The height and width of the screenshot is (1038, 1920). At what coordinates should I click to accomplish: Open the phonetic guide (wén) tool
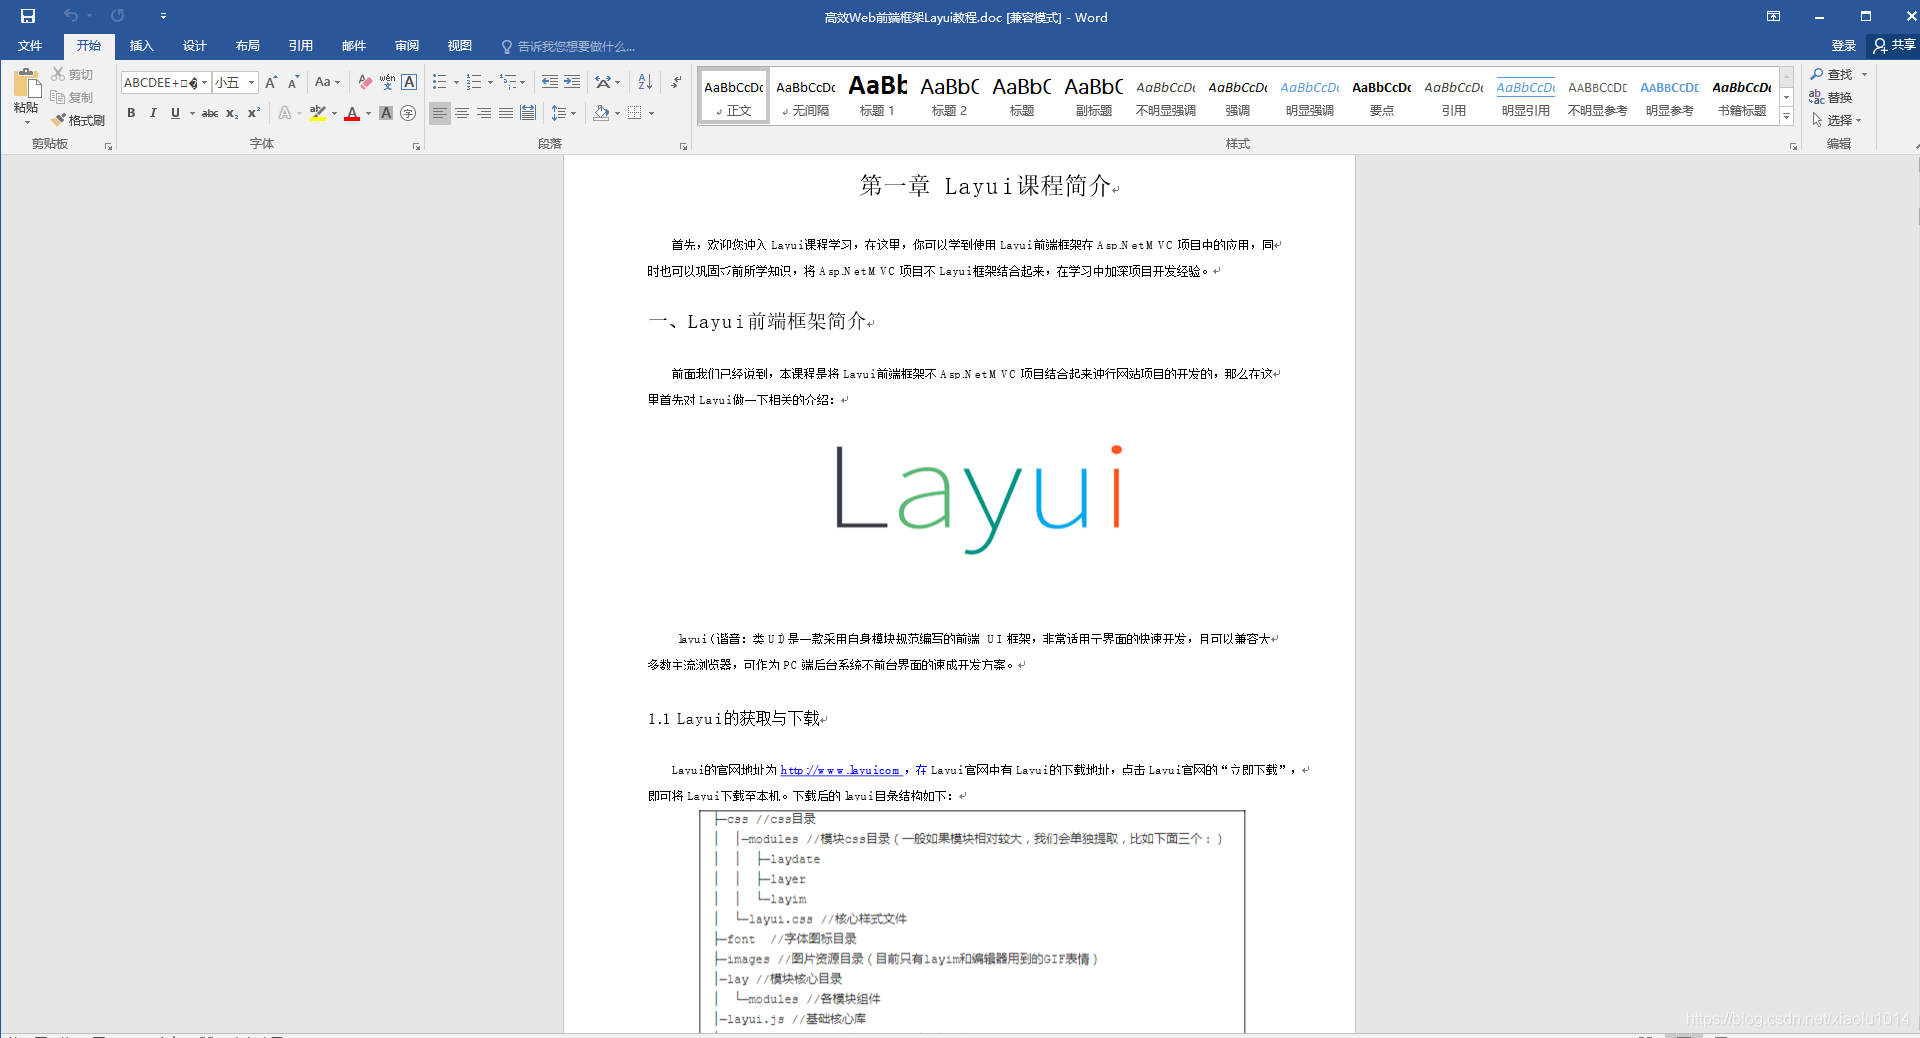coord(387,82)
